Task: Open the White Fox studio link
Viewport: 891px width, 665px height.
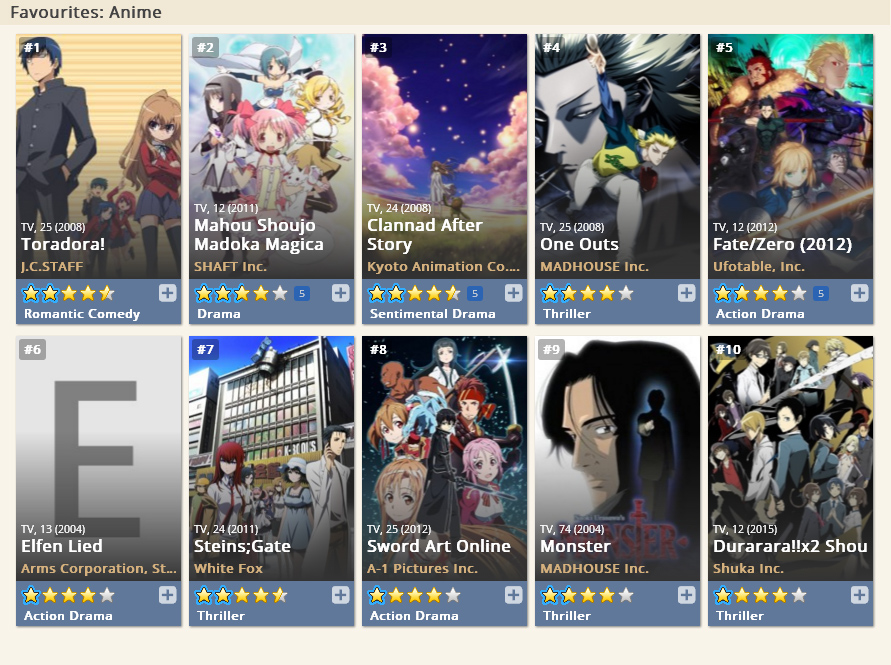Action: point(228,568)
